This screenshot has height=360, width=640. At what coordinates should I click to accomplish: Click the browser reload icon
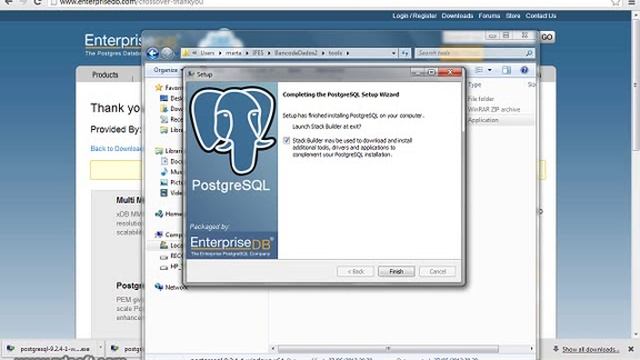tap(37, 2)
